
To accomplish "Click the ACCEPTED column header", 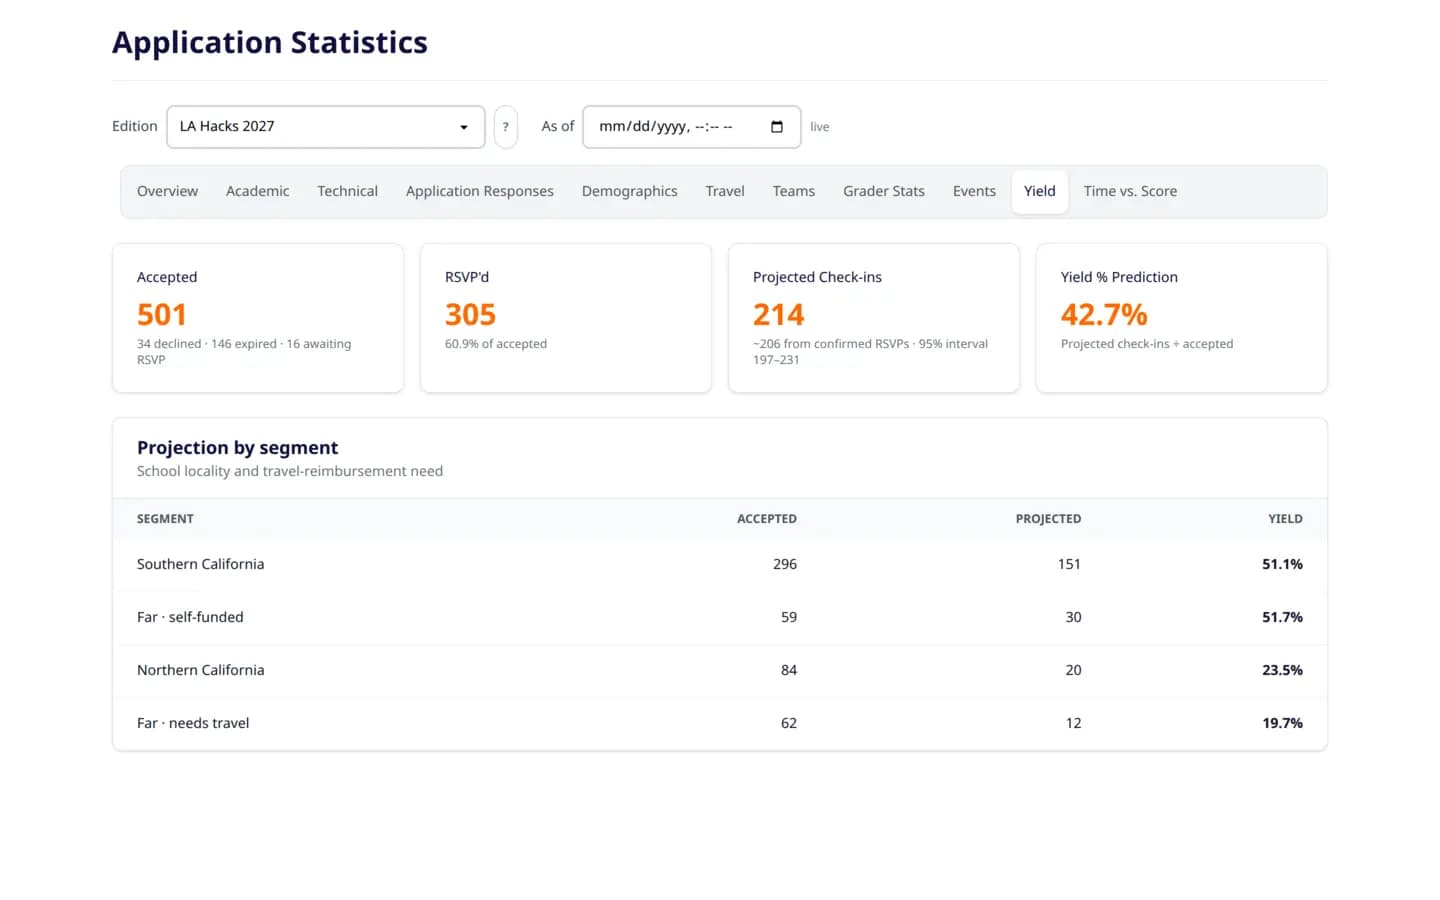I will pos(767,519).
